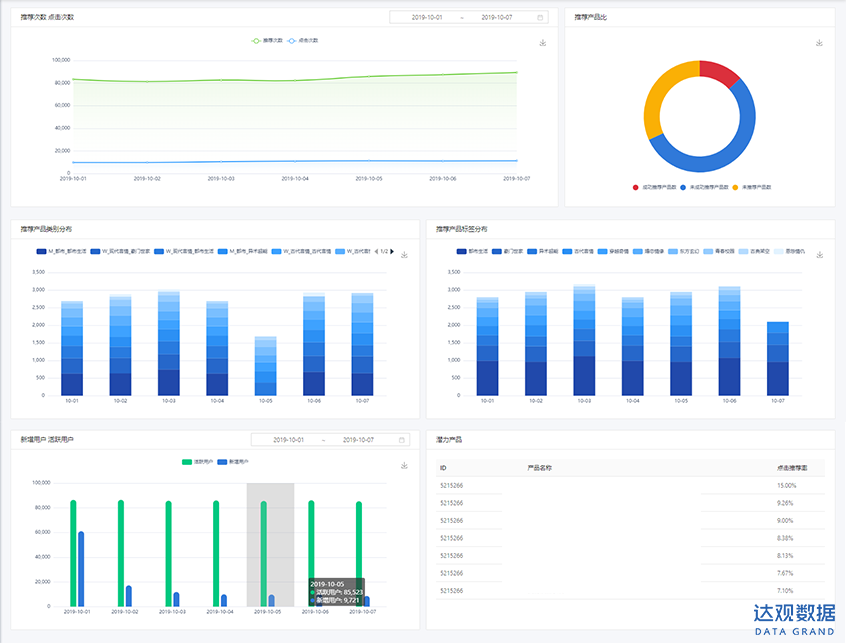The height and width of the screenshot is (643, 846).
Task: Open calendar icon in top date range picker
Action: [x=541, y=17]
